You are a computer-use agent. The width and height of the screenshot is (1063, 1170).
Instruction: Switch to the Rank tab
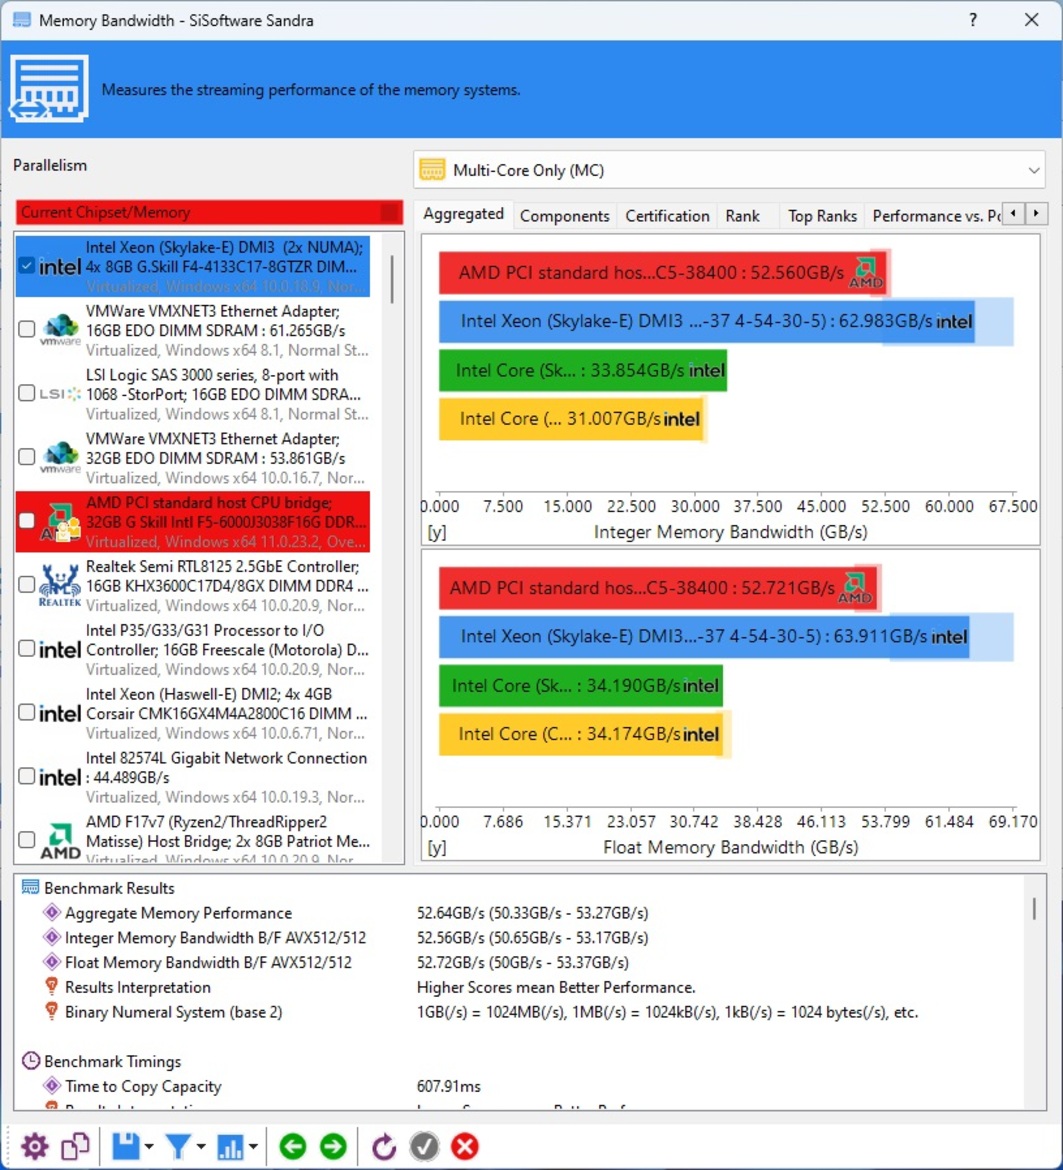click(742, 216)
